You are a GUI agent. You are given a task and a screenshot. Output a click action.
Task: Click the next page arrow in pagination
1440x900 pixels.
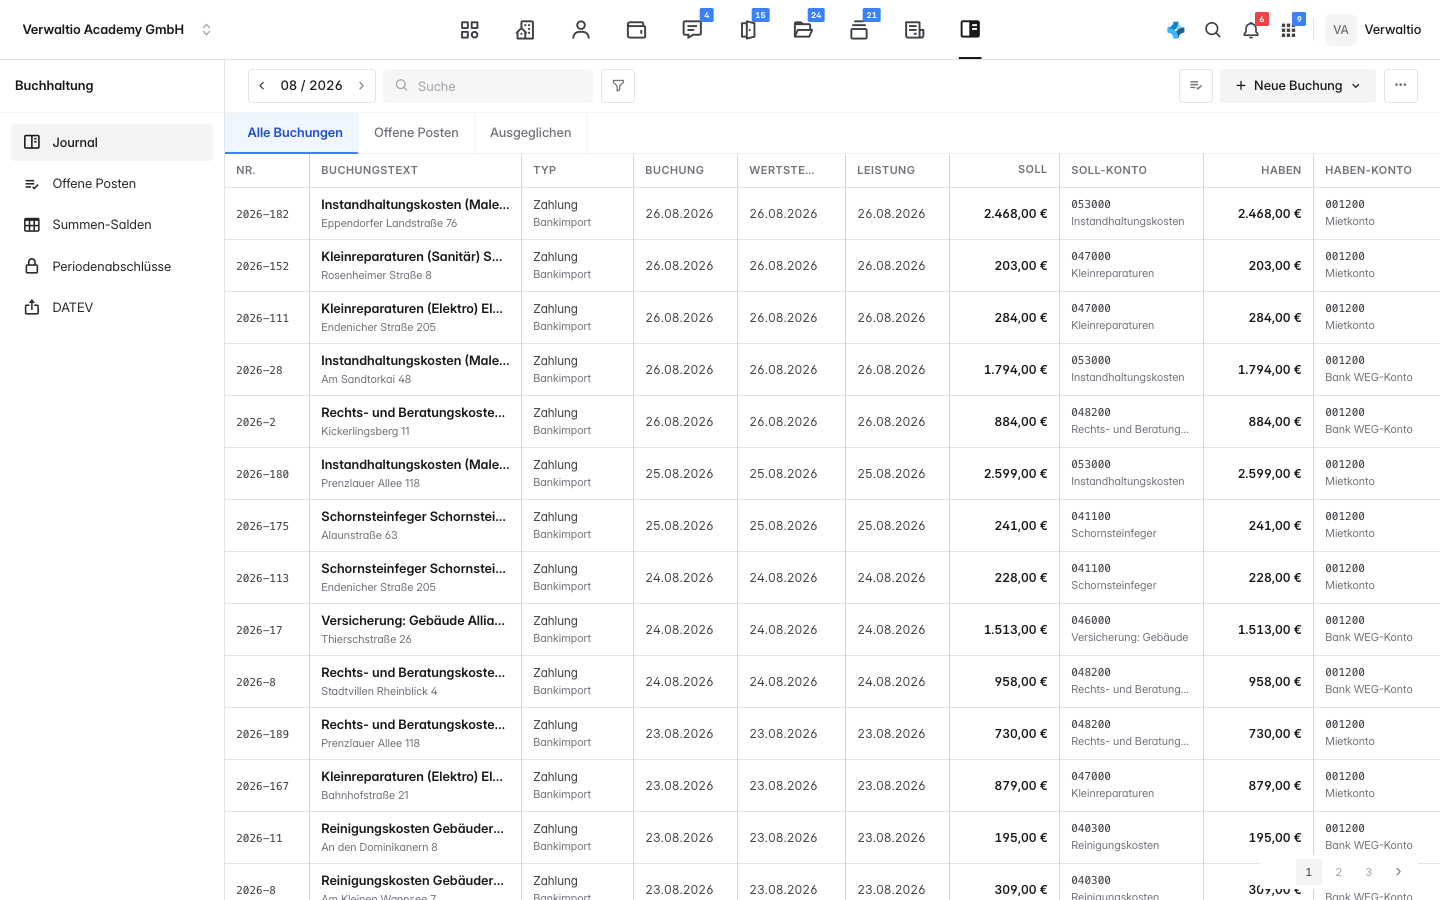click(x=1399, y=872)
